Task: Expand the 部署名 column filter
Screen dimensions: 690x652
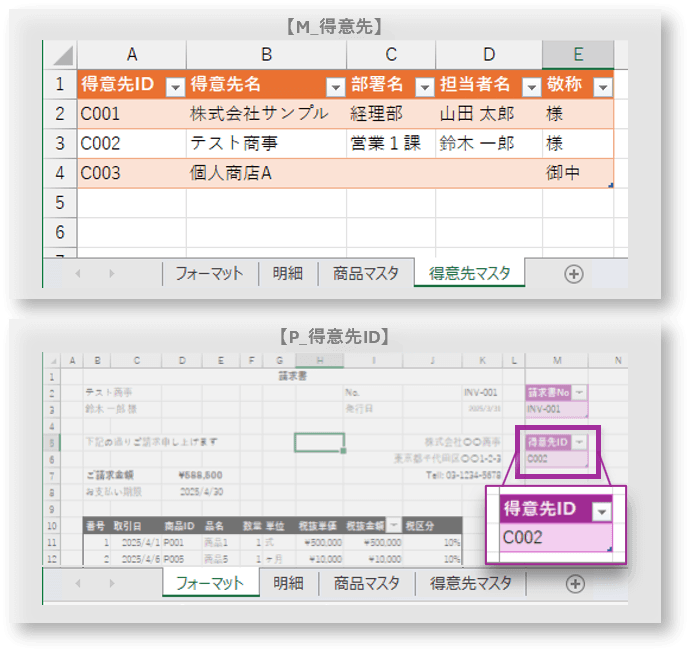Action: pyautogui.click(x=423, y=87)
